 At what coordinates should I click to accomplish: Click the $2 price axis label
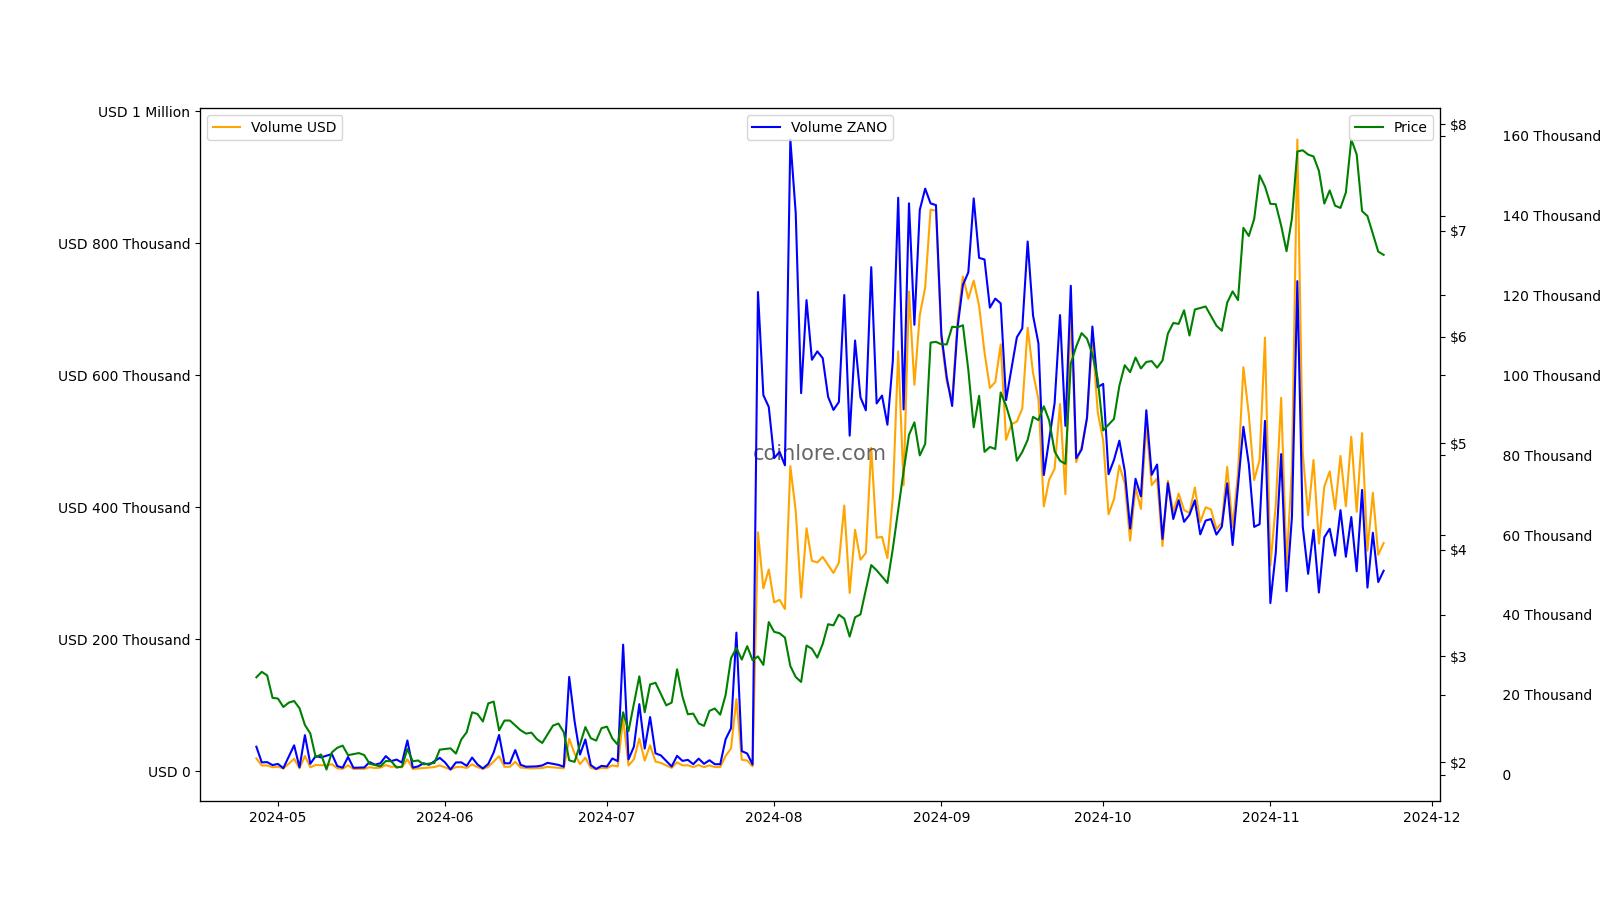1458,763
